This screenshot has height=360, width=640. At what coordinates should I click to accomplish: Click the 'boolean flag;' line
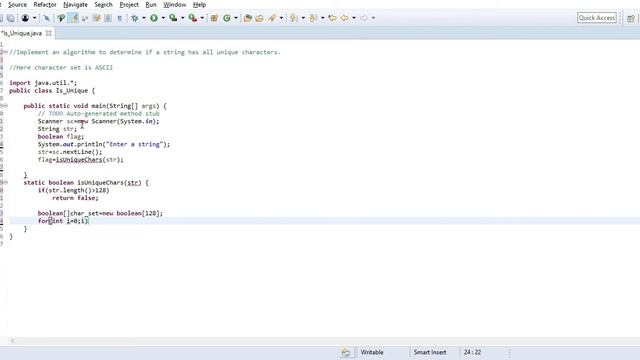tap(61, 137)
